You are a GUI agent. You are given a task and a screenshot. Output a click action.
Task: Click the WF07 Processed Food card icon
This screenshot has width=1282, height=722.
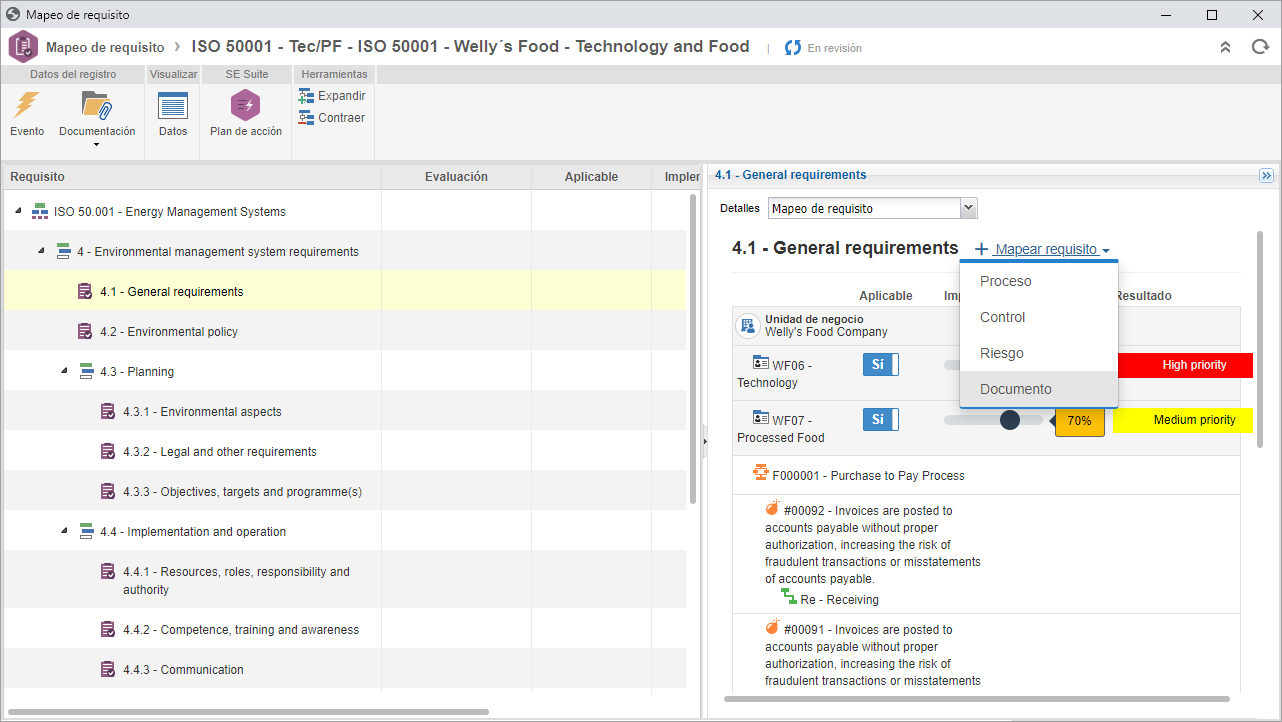click(761, 419)
